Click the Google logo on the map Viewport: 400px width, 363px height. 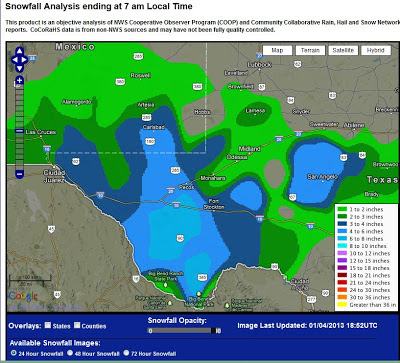(x=23, y=296)
